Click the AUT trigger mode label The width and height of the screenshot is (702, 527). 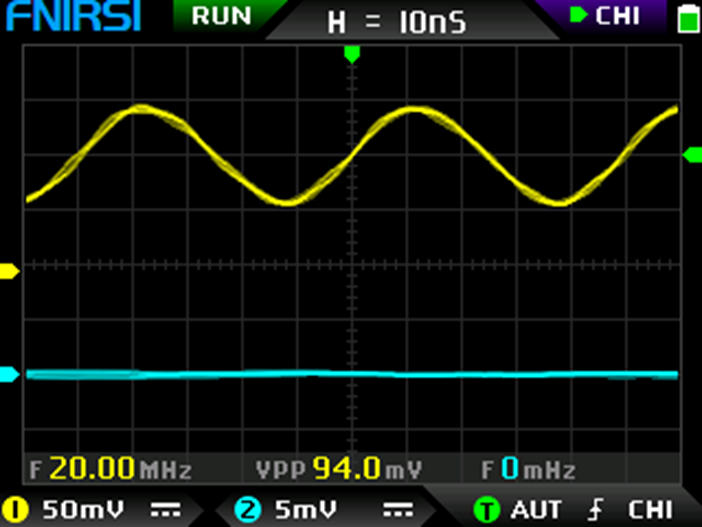[x=536, y=510]
